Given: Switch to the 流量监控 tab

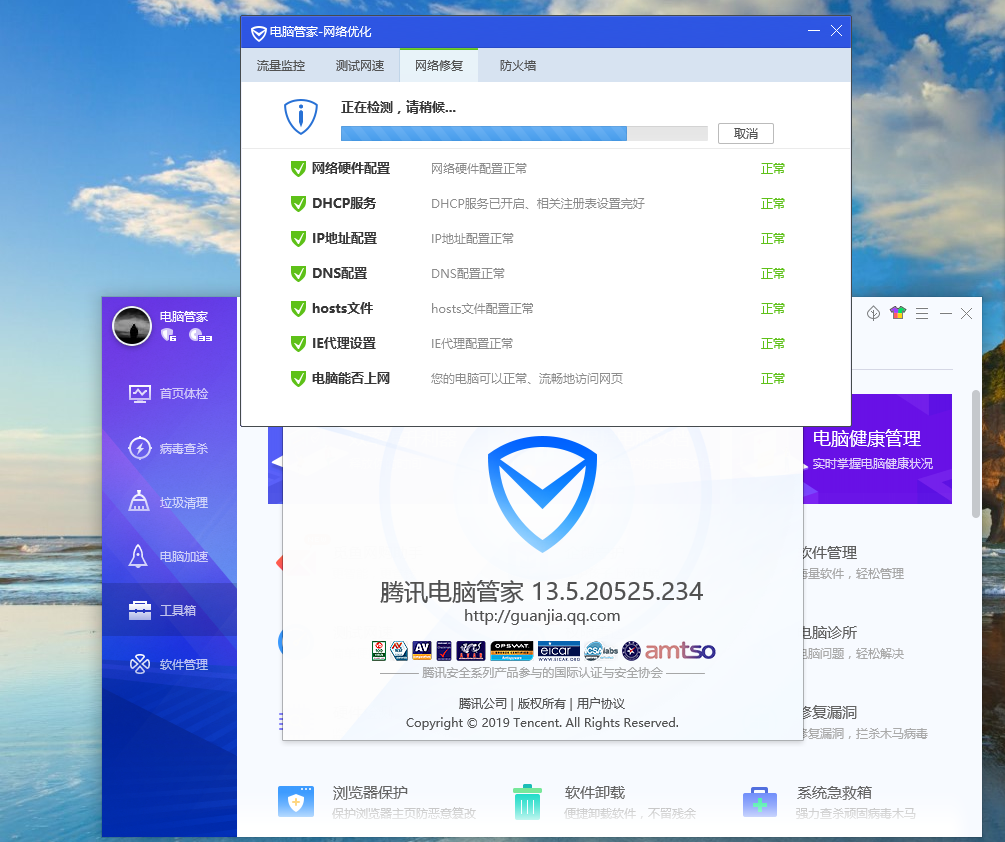Looking at the screenshot, I should pos(281,65).
